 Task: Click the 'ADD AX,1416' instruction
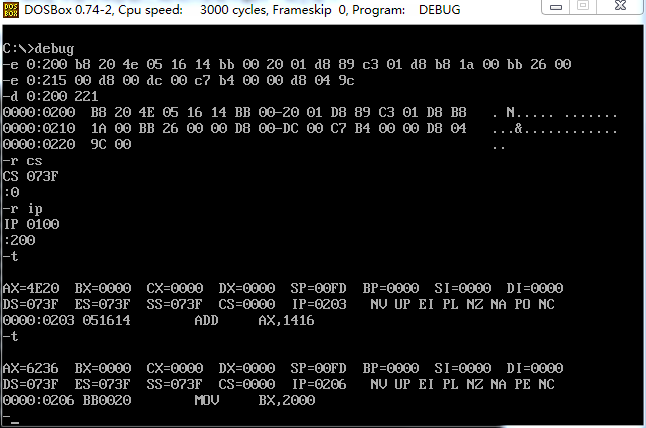tap(254, 320)
